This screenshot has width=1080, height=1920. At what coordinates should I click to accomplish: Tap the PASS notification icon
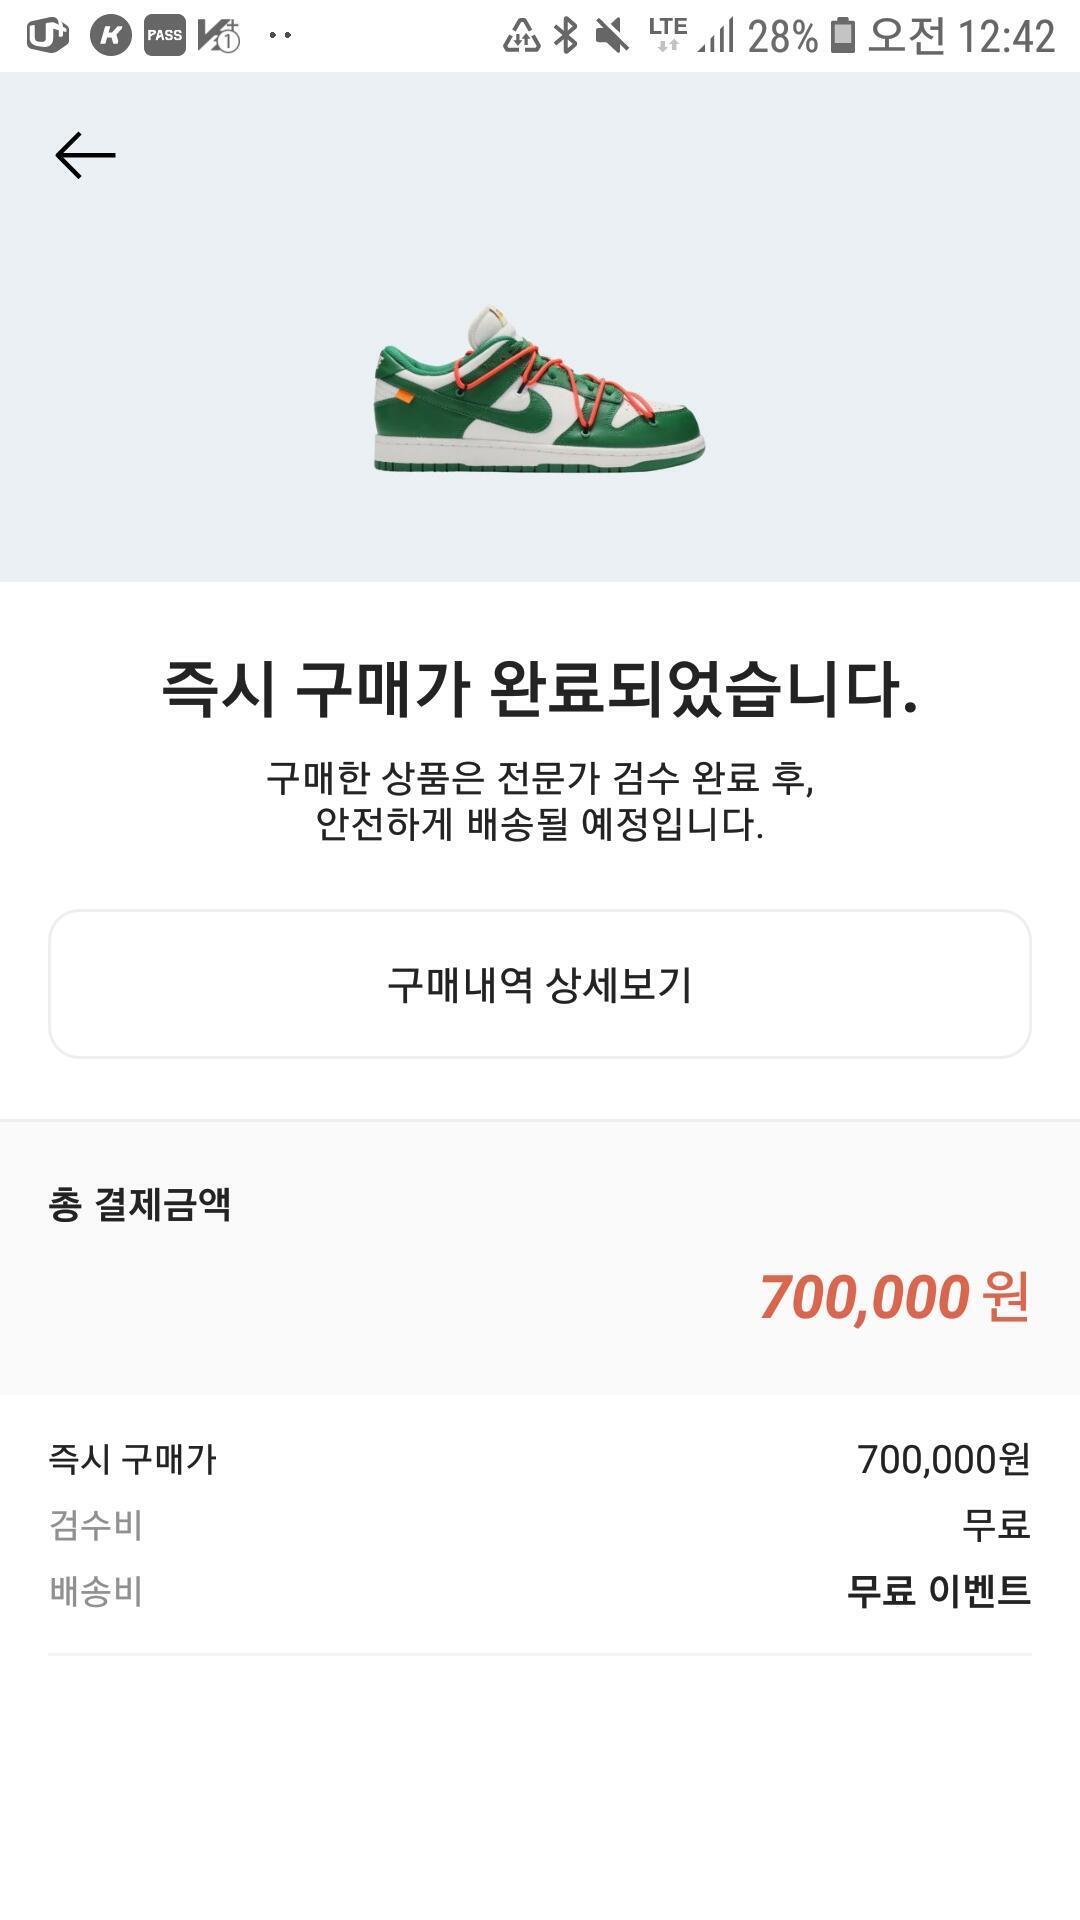tap(165, 36)
